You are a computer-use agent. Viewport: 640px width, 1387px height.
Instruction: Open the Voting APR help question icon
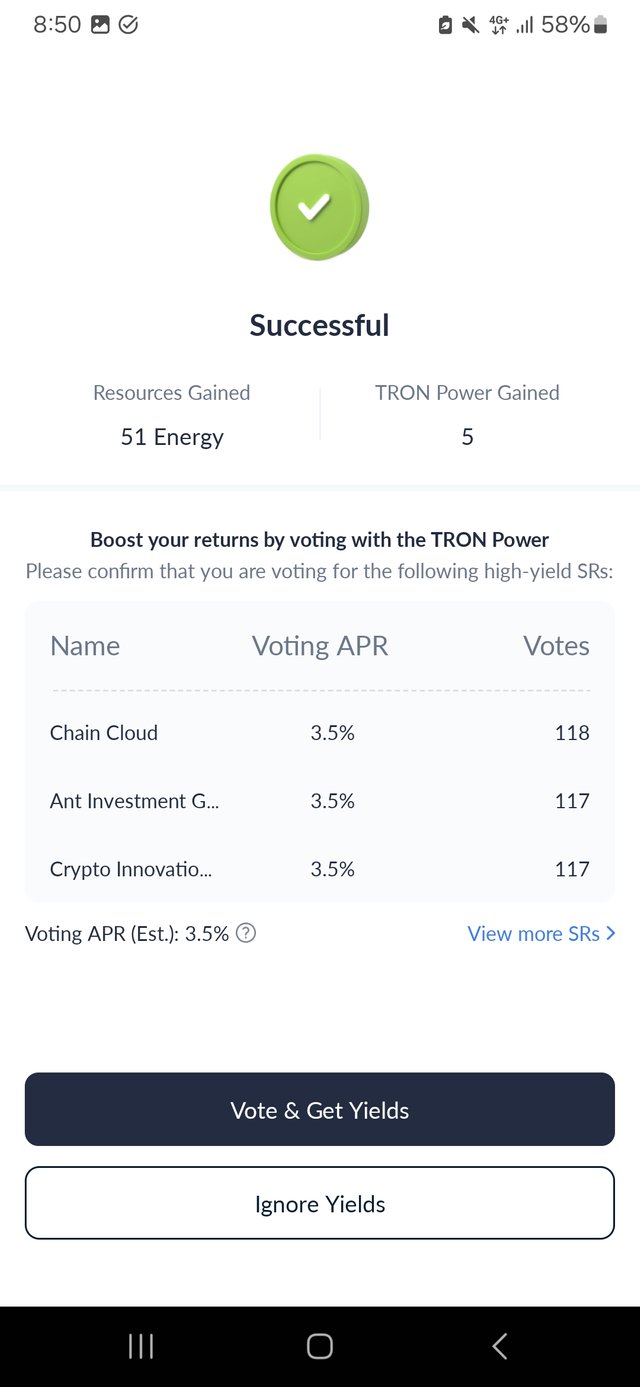pos(246,933)
